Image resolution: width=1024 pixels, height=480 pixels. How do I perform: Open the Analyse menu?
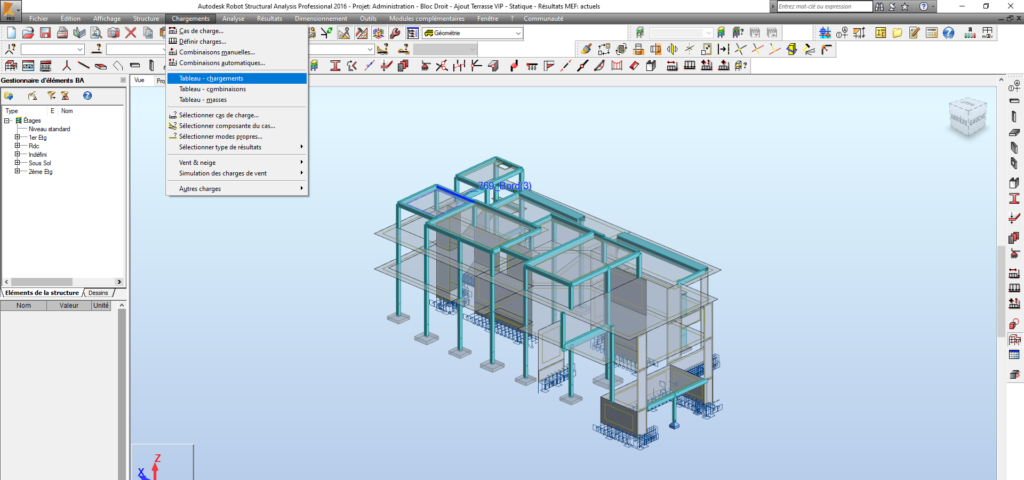(233, 19)
